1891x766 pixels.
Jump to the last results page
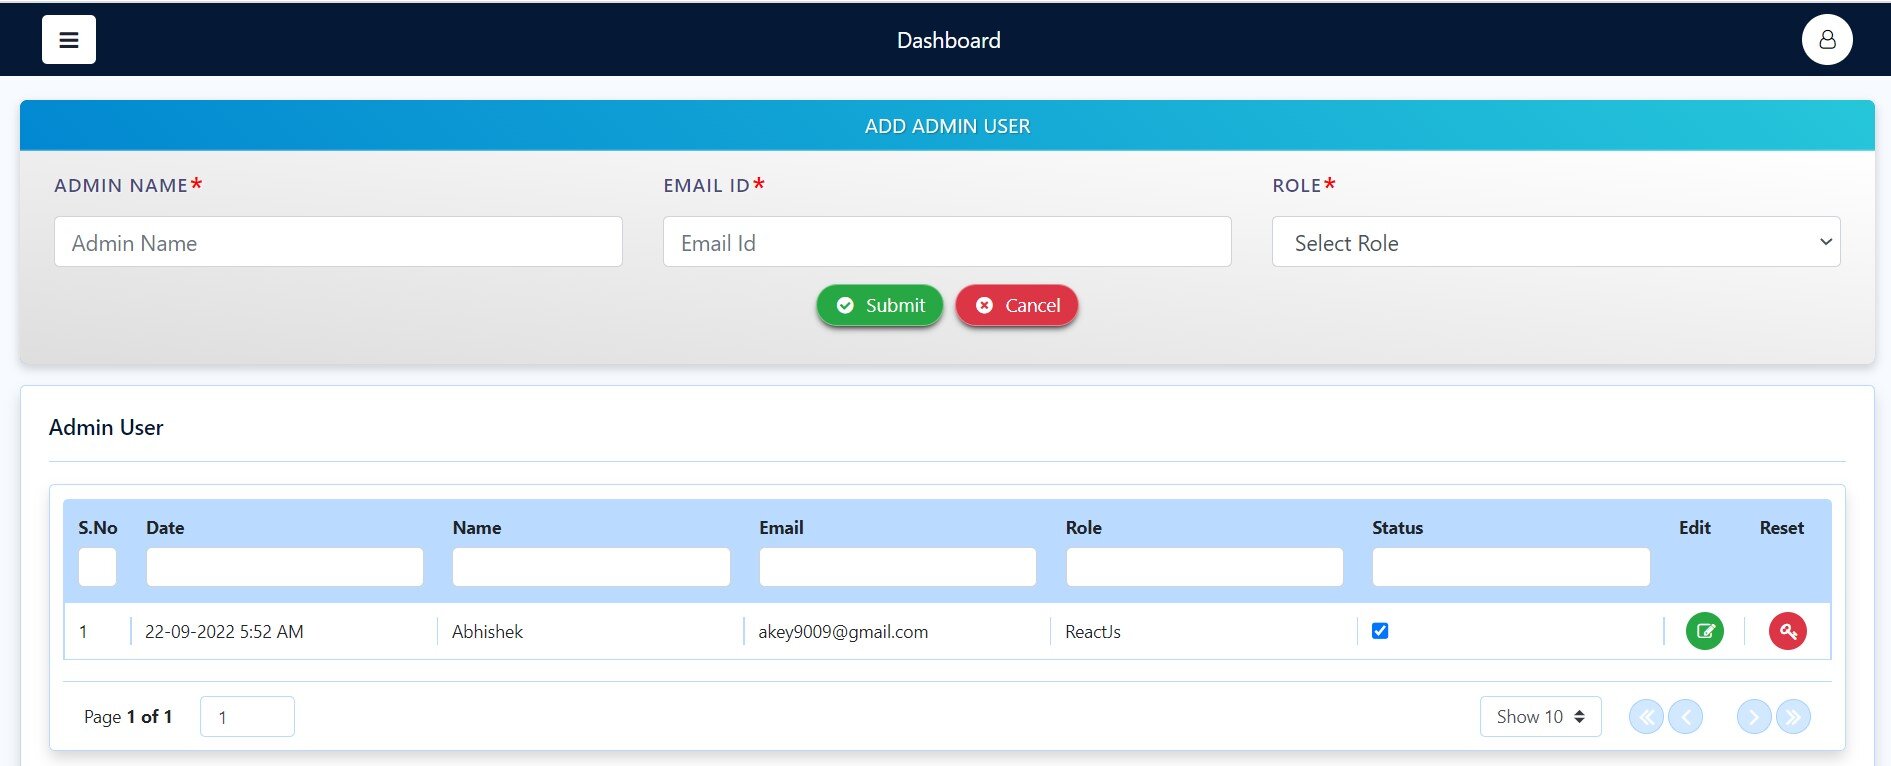(1794, 717)
